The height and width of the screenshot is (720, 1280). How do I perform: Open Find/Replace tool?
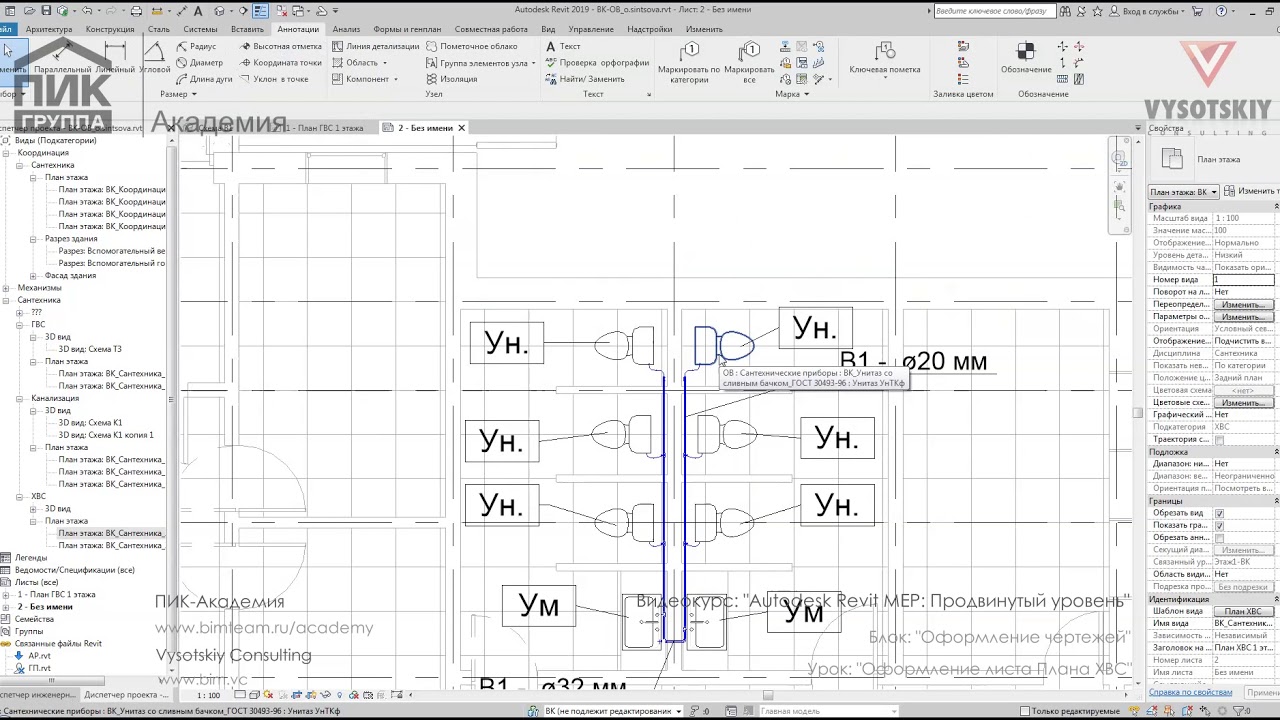585,79
